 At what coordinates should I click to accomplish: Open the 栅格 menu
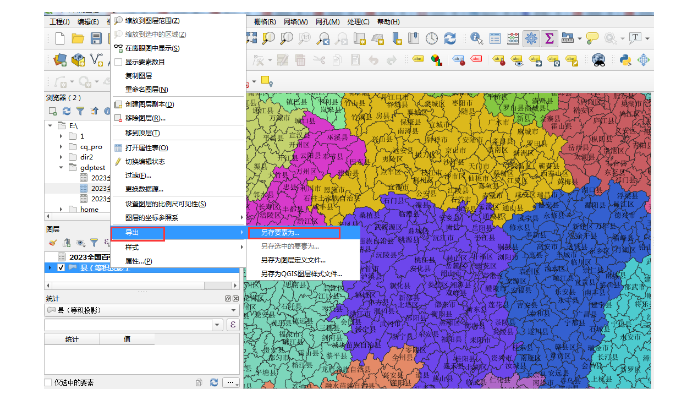point(265,21)
